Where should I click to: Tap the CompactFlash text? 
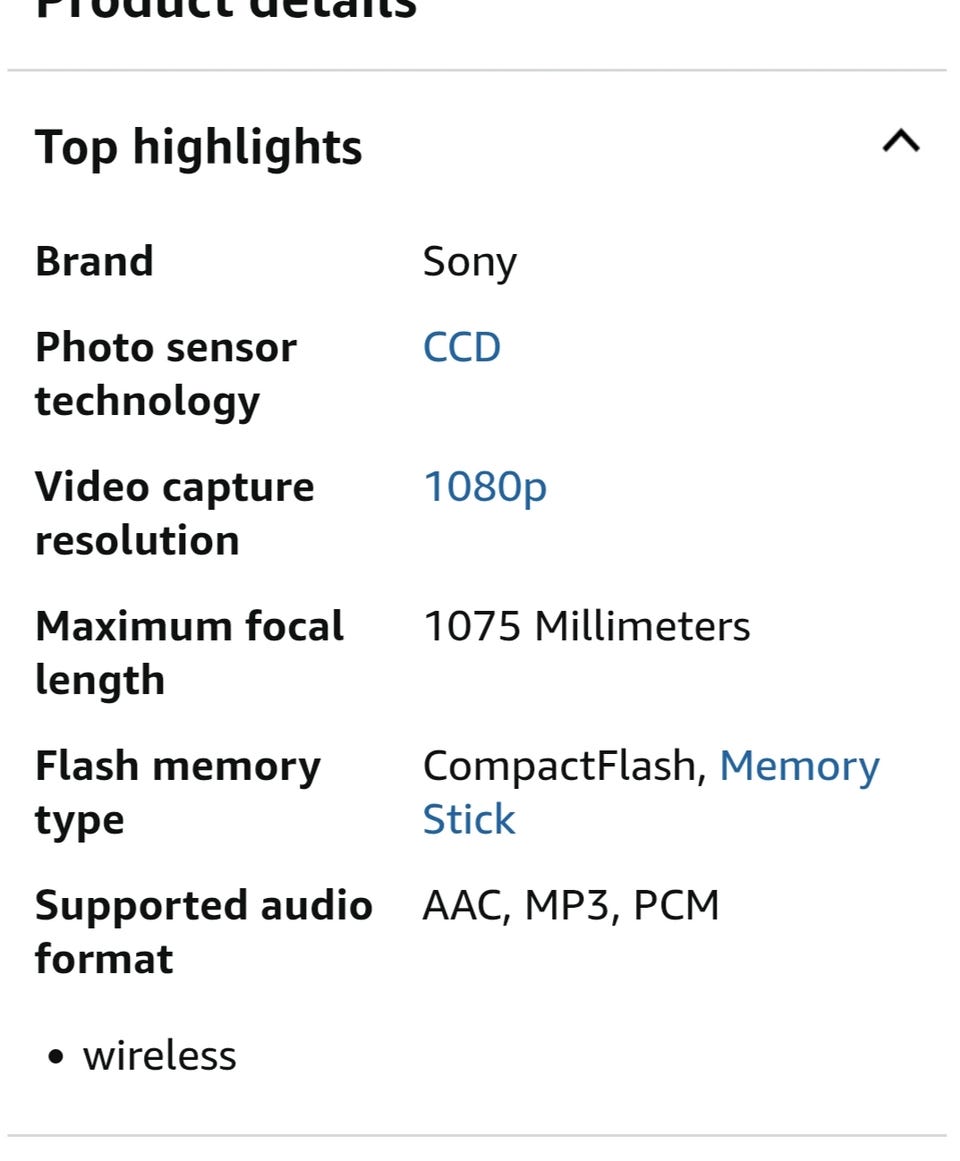pyautogui.click(x=558, y=766)
